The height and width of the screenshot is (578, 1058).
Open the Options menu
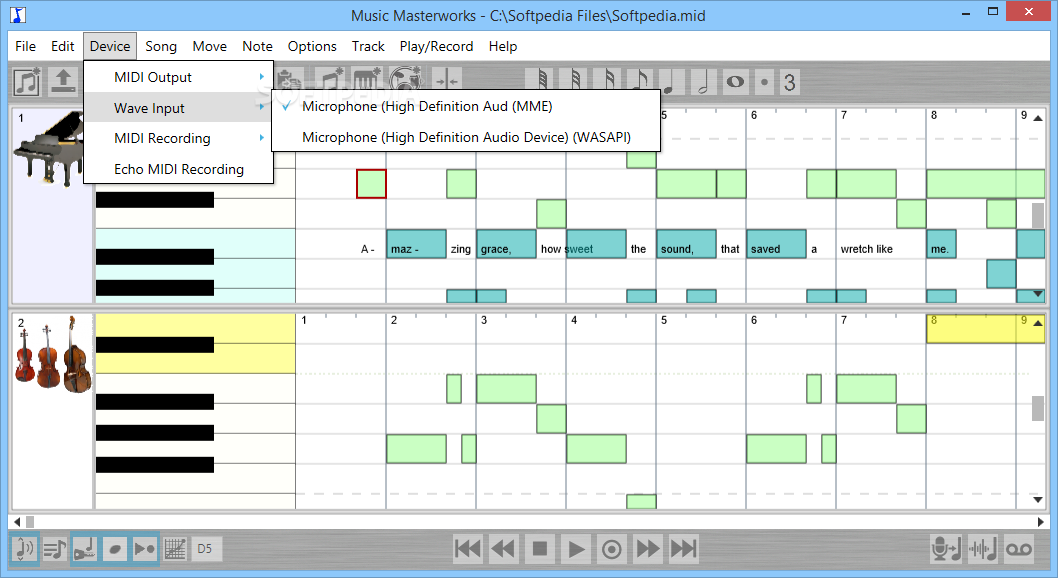(x=312, y=47)
